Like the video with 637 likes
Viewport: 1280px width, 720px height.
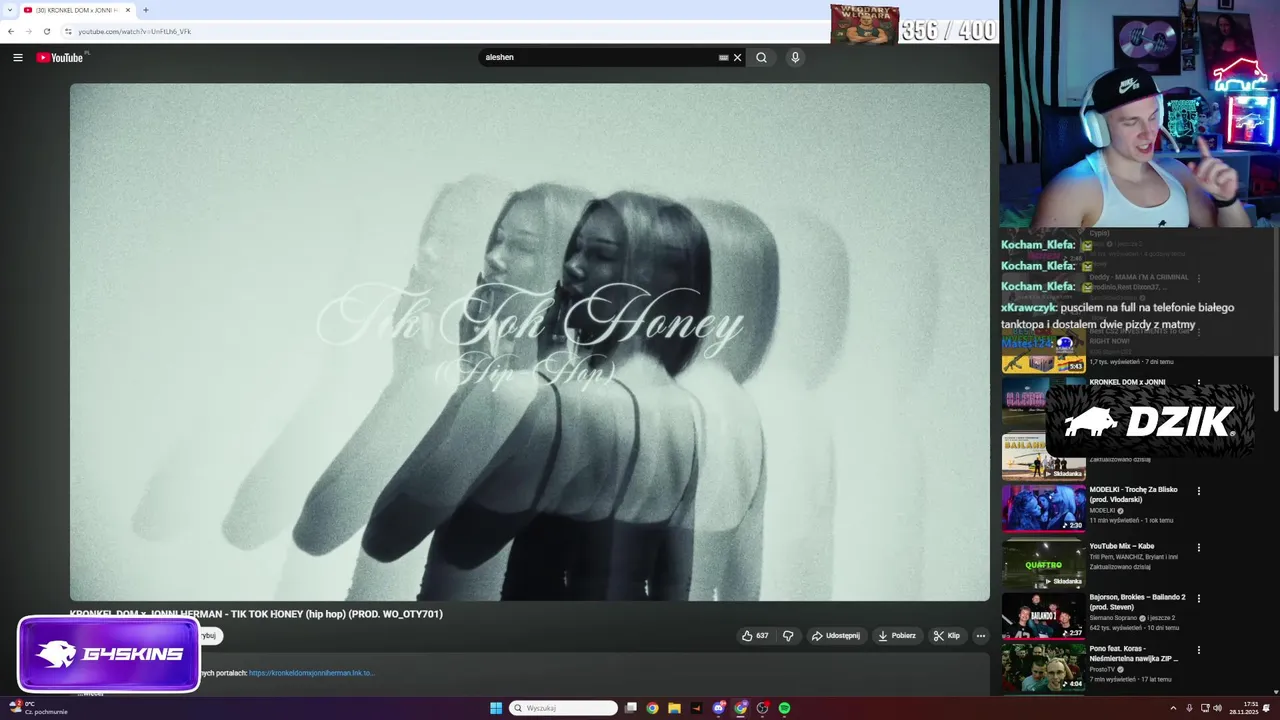(x=755, y=636)
